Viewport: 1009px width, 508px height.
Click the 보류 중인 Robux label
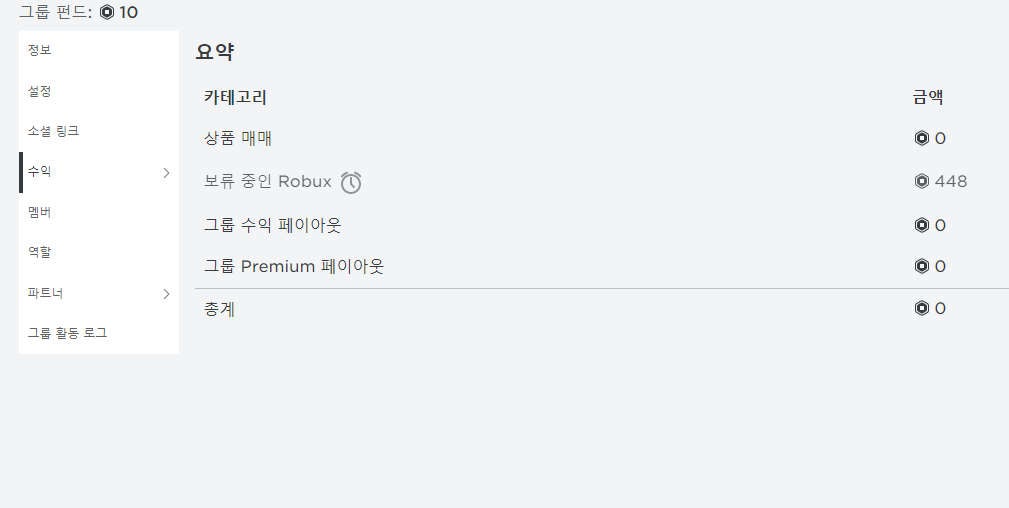(x=267, y=182)
